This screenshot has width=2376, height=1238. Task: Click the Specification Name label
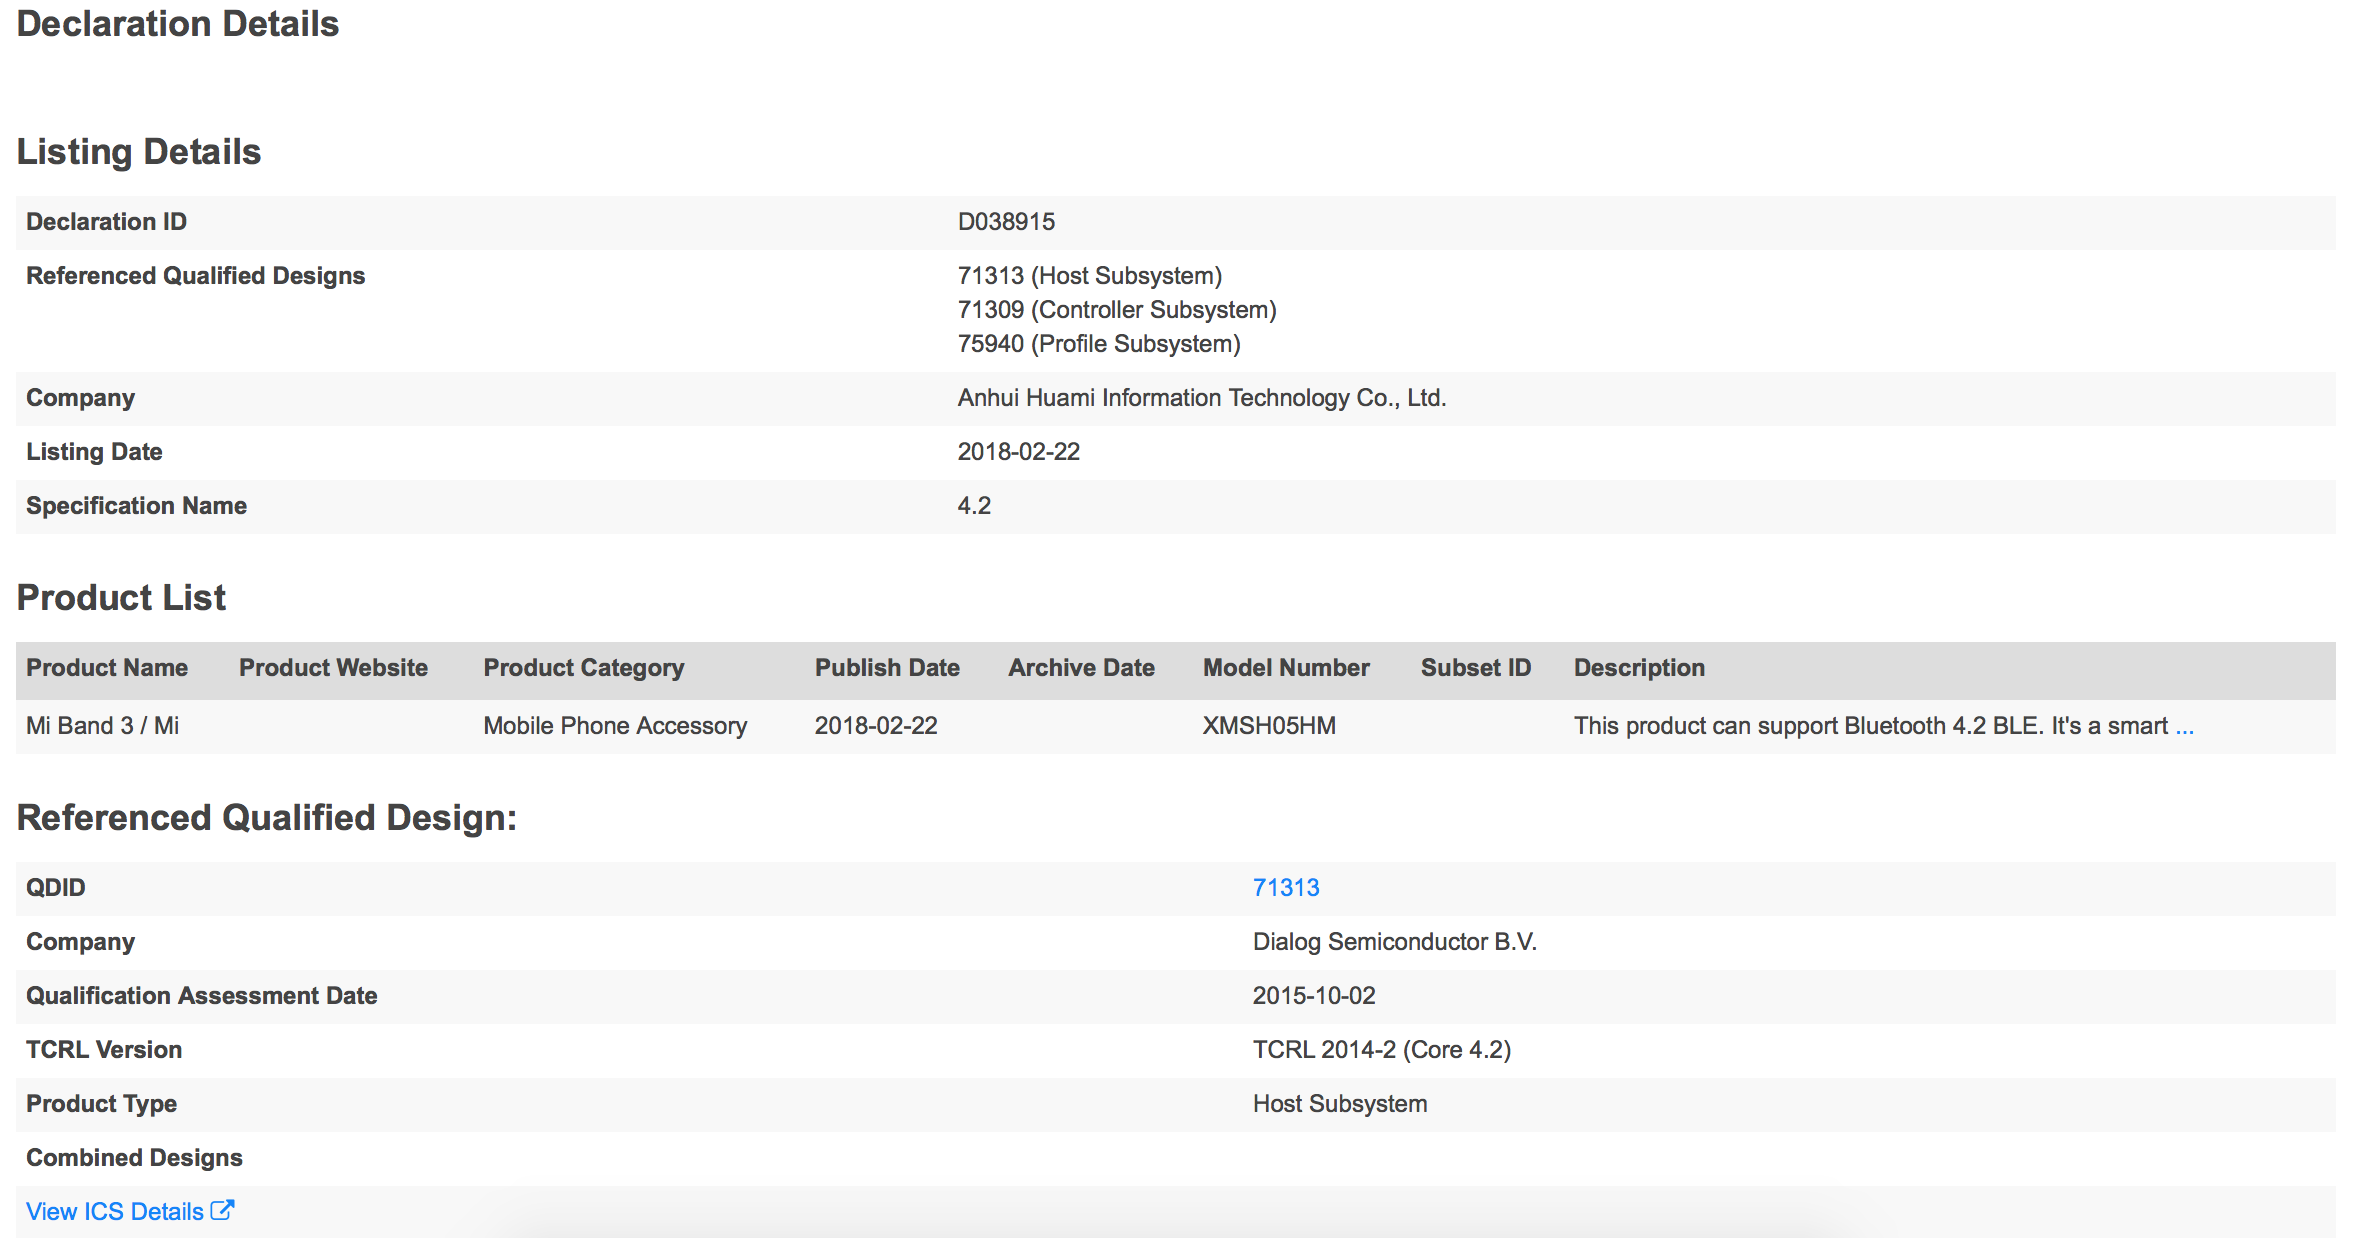(136, 506)
